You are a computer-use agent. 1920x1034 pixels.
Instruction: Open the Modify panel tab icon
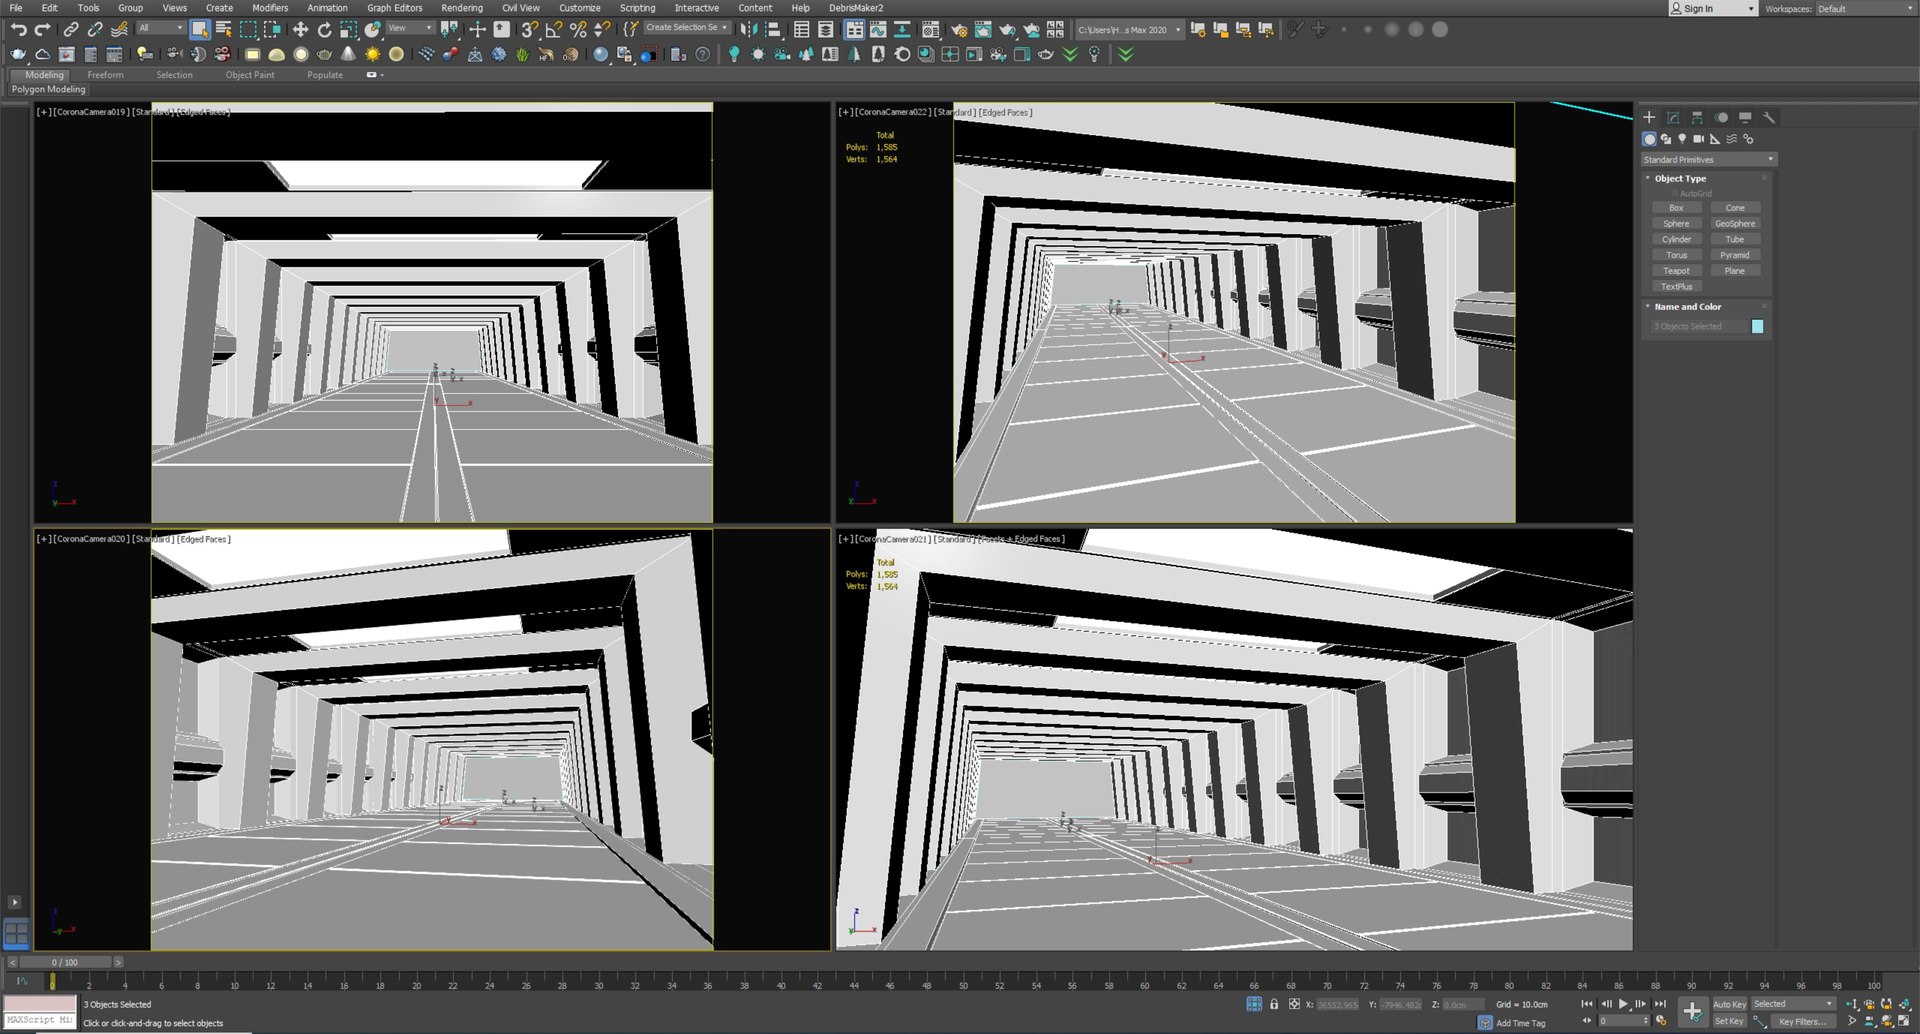coord(1673,117)
